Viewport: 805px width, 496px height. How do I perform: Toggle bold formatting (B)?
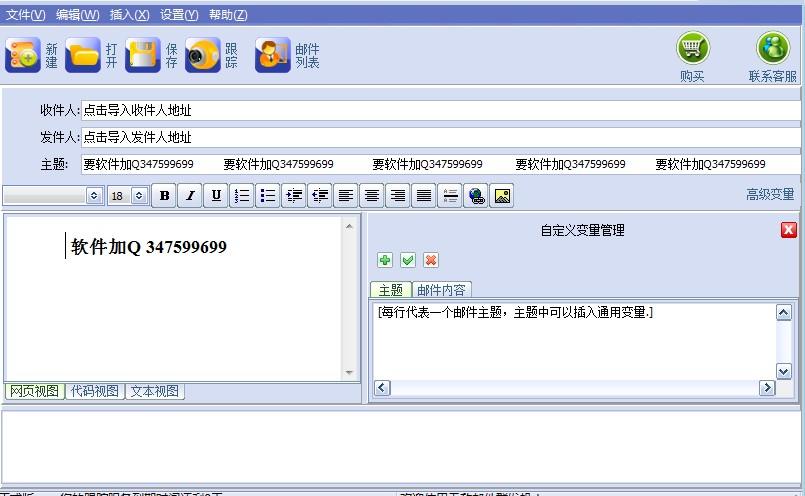[164, 196]
